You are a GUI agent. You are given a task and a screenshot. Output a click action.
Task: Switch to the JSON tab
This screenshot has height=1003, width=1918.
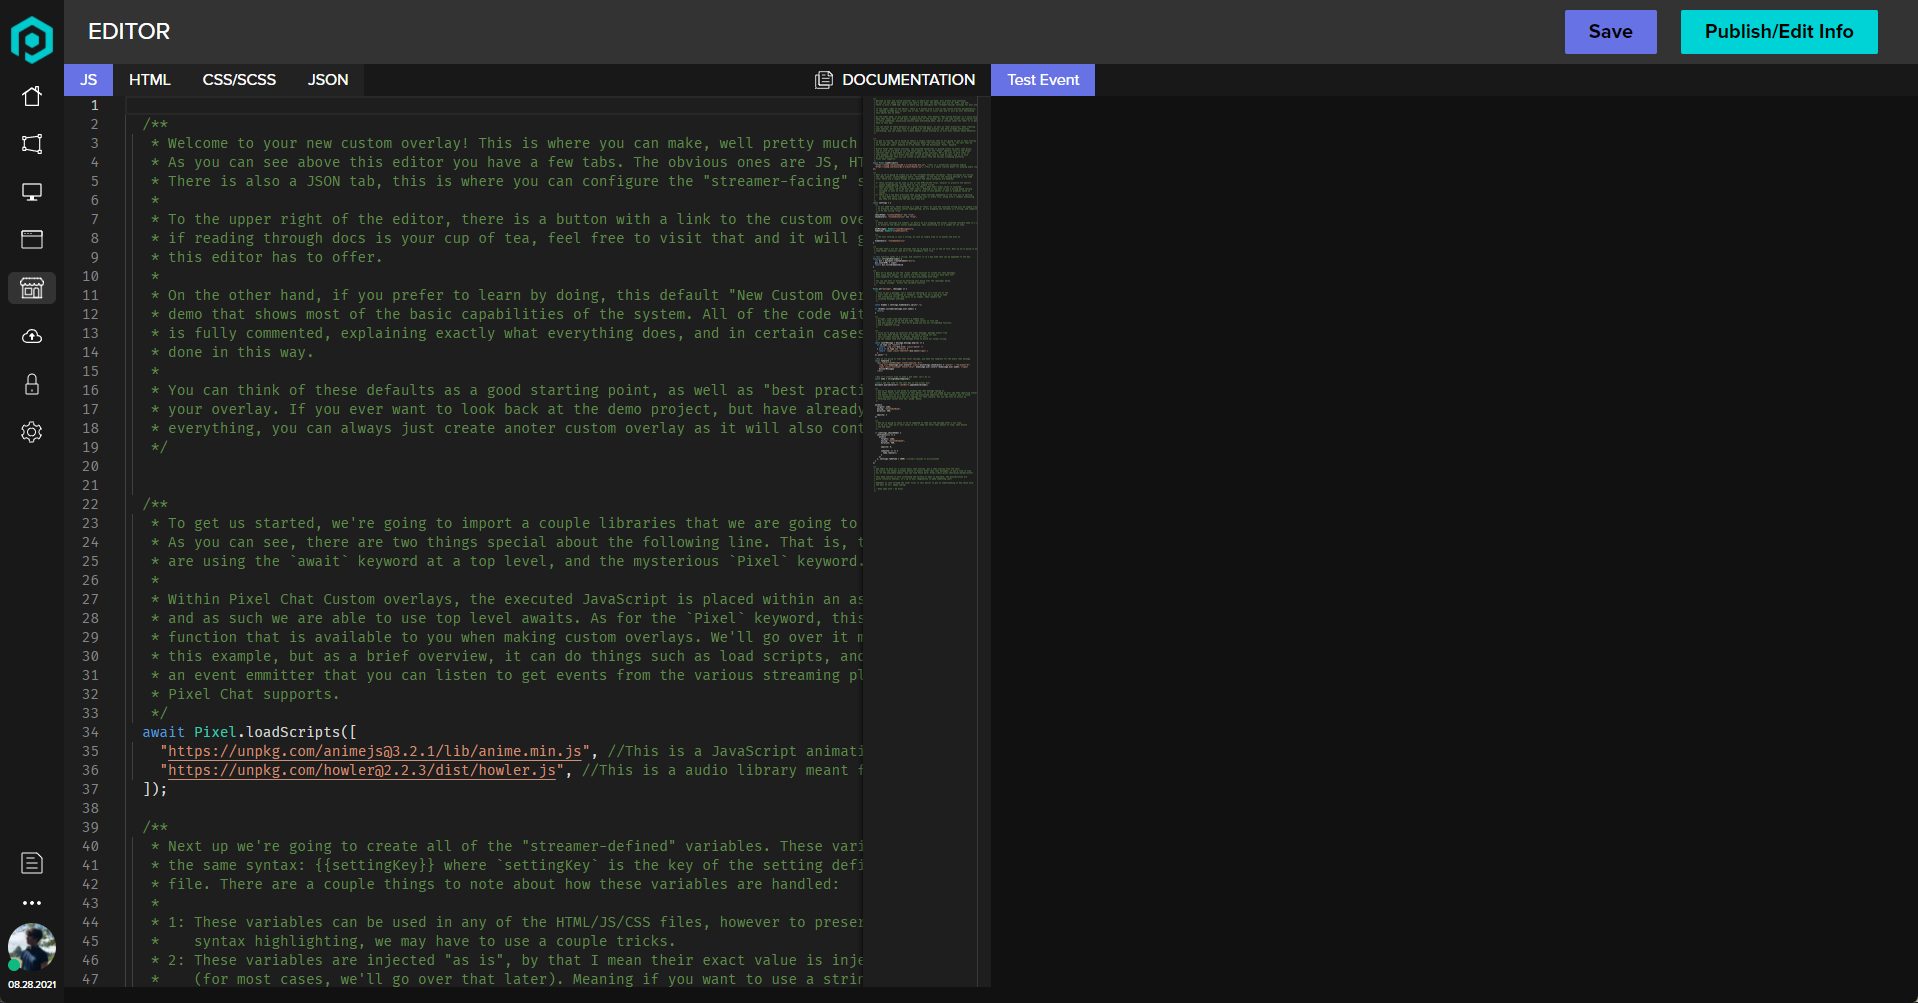(327, 79)
